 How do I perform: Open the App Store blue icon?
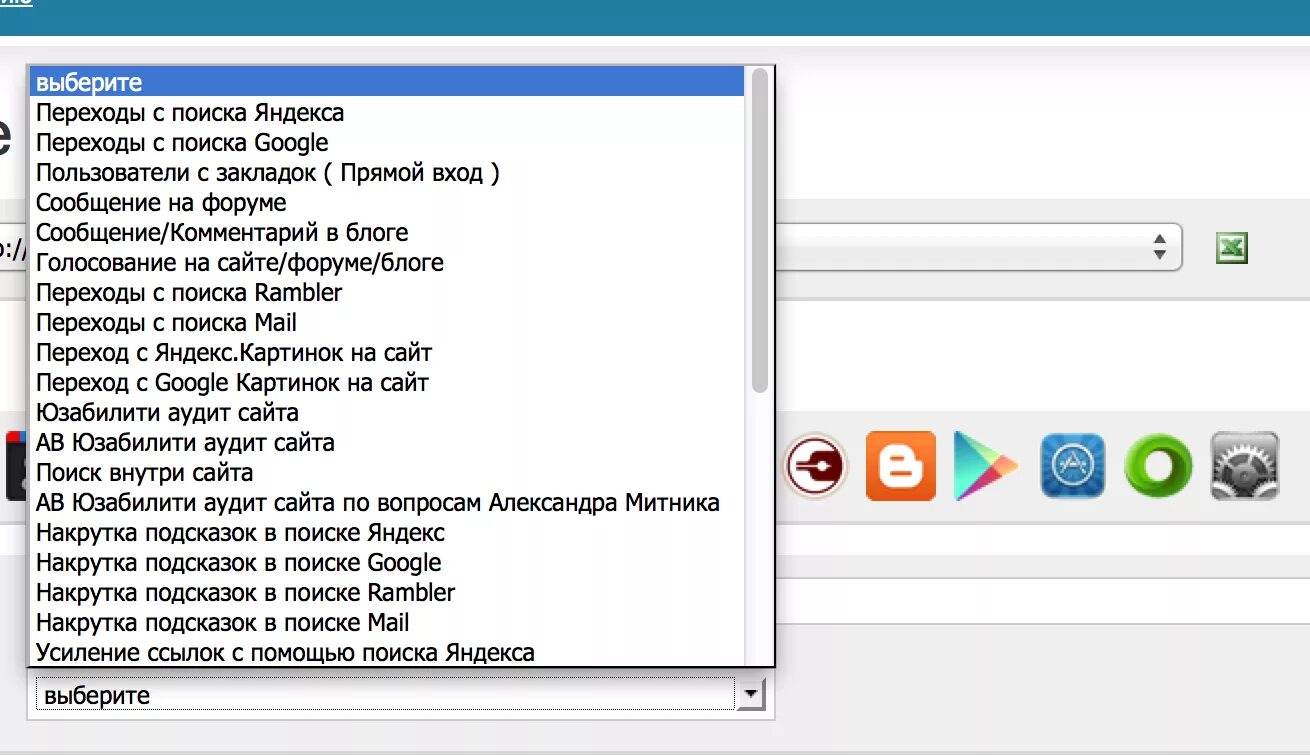[1073, 466]
